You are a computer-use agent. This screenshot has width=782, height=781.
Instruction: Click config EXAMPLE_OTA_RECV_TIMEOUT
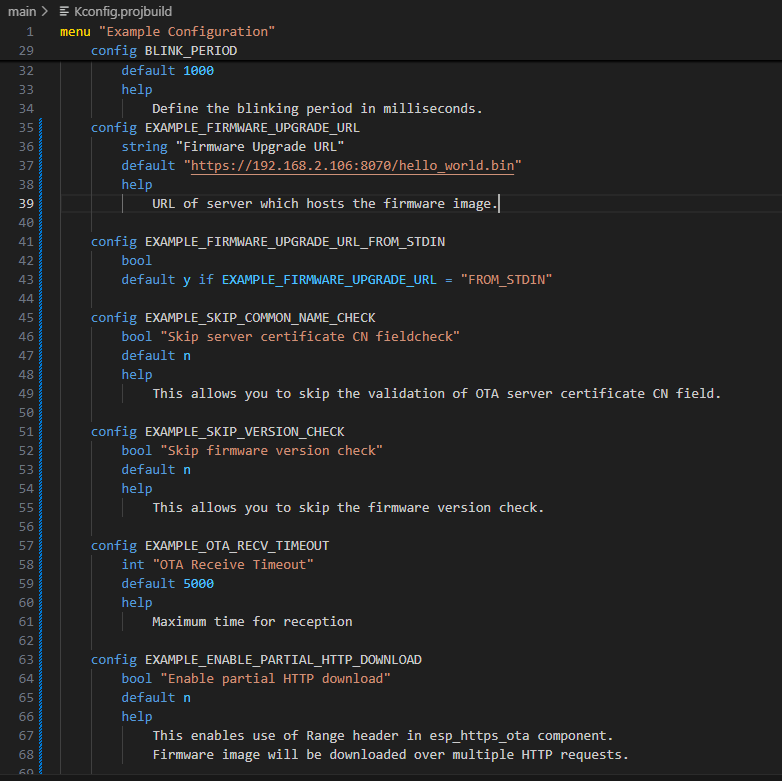click(x=210, y=546)
